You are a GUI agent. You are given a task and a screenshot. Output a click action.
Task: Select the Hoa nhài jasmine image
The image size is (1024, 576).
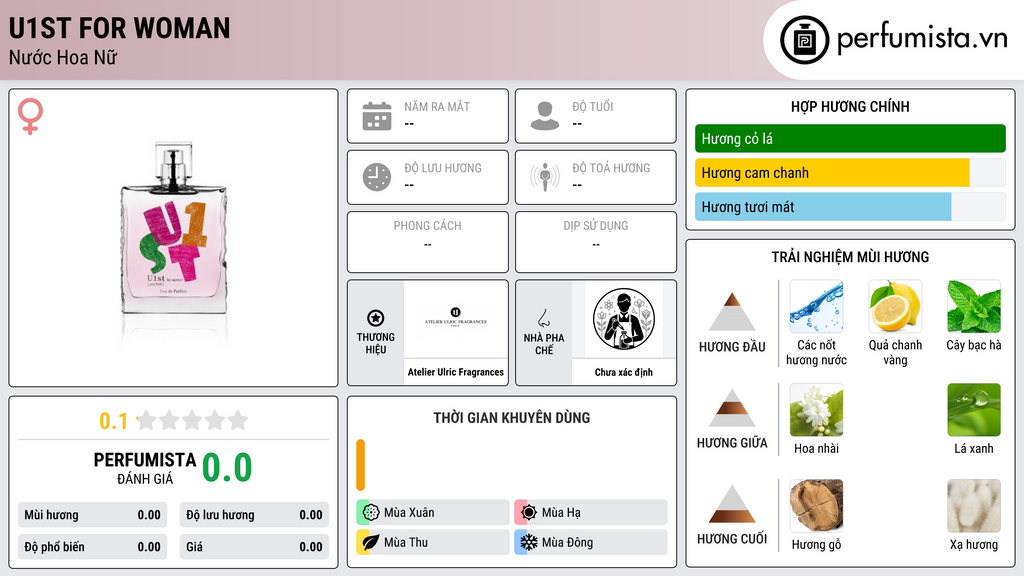[816, 410]
